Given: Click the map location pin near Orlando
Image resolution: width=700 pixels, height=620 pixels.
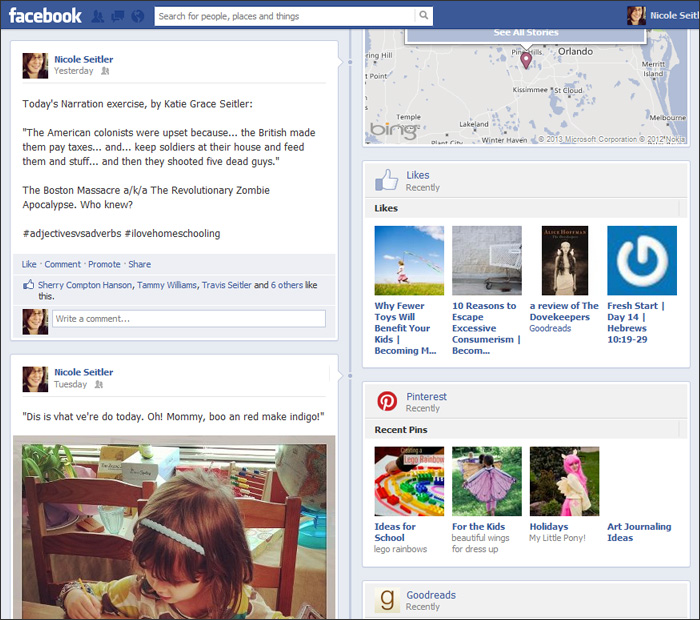Looking at the screenshot, I should [x=526, y=60].
